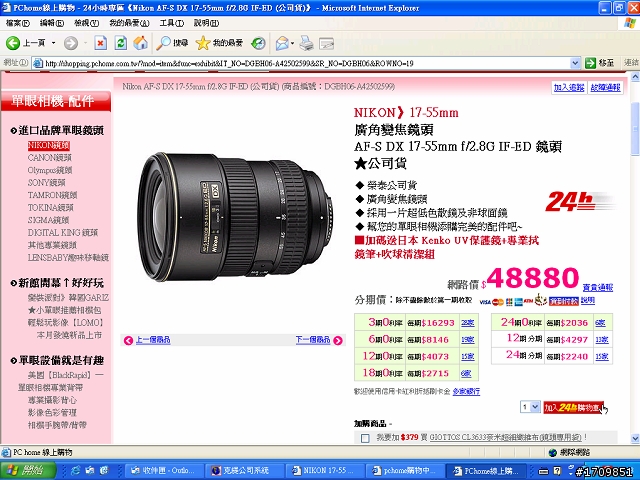Select 其他專業鏡頭 in sidebar
Image resolution: width=640 pixels, height=480 pixels.
pos(52,245)
